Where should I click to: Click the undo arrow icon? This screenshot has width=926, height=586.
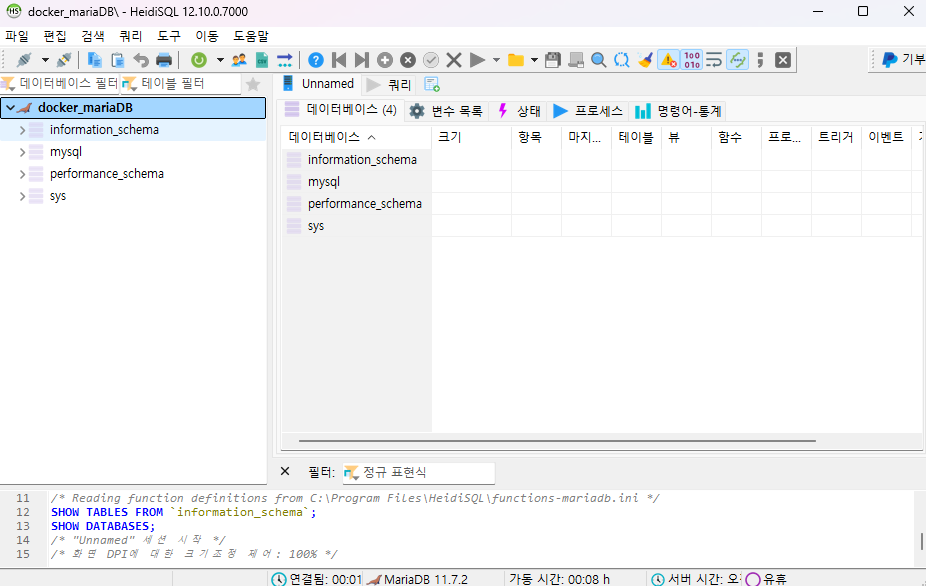pos(141,60)
